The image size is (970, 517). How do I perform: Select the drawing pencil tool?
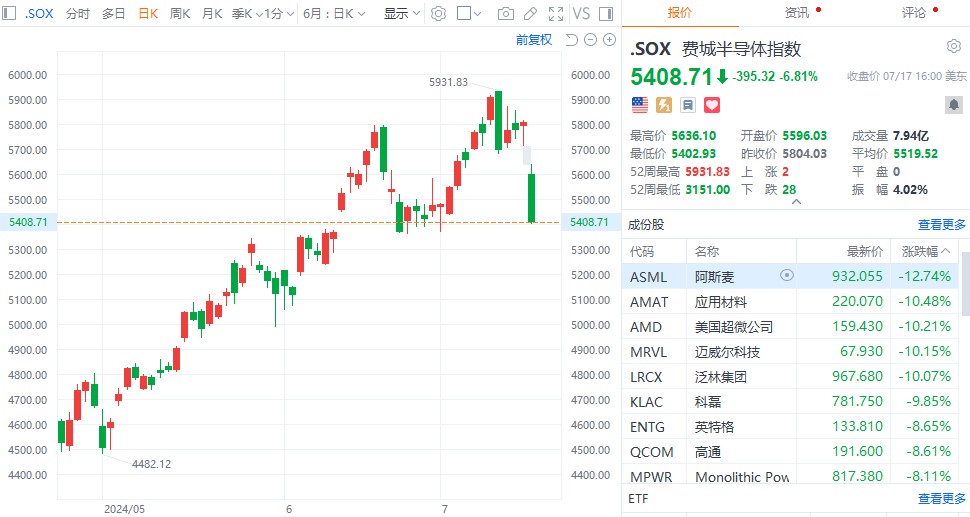[x=530, y=14]
